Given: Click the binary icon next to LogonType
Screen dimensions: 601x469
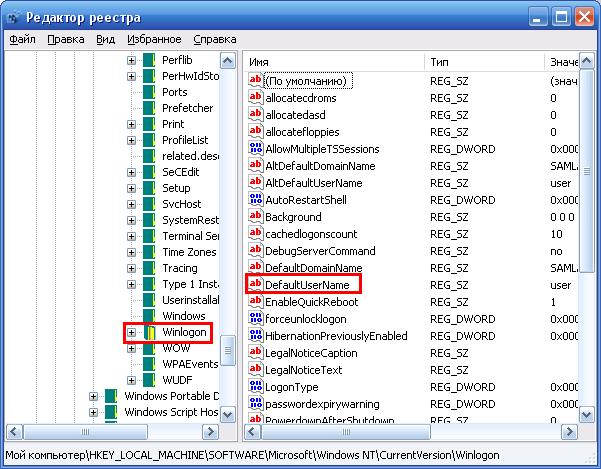Looking at the screenshot, I should point(255,387).
